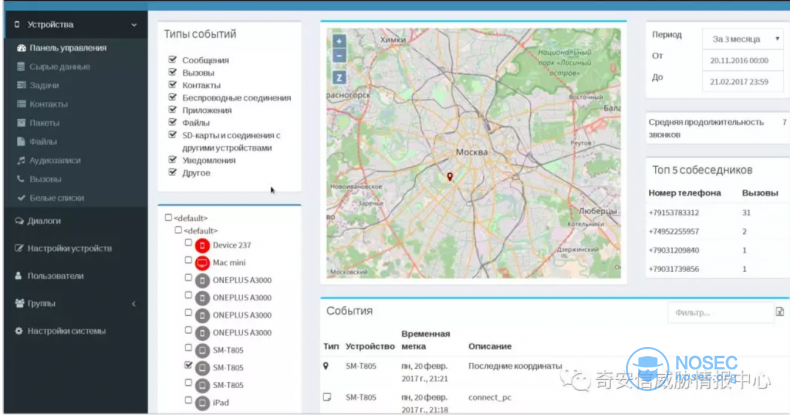790x415 pixels.
Task: Click the От date field
Action: tap(743, 60)
